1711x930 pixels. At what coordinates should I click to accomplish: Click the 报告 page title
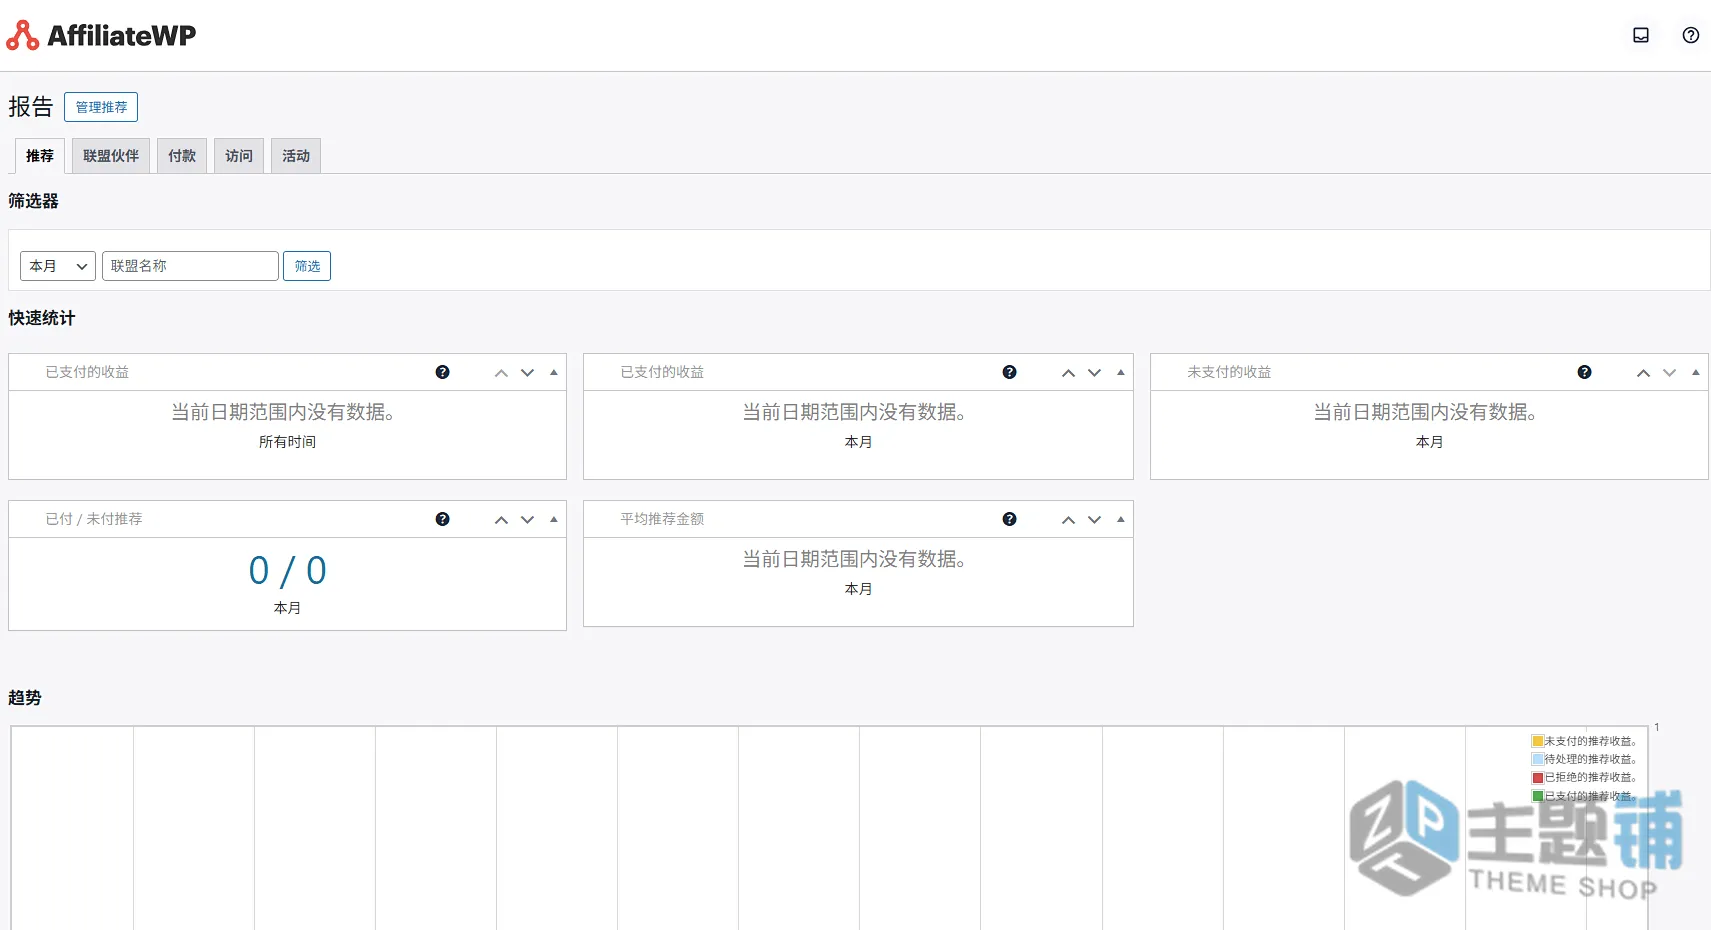[x=31, y=107]
